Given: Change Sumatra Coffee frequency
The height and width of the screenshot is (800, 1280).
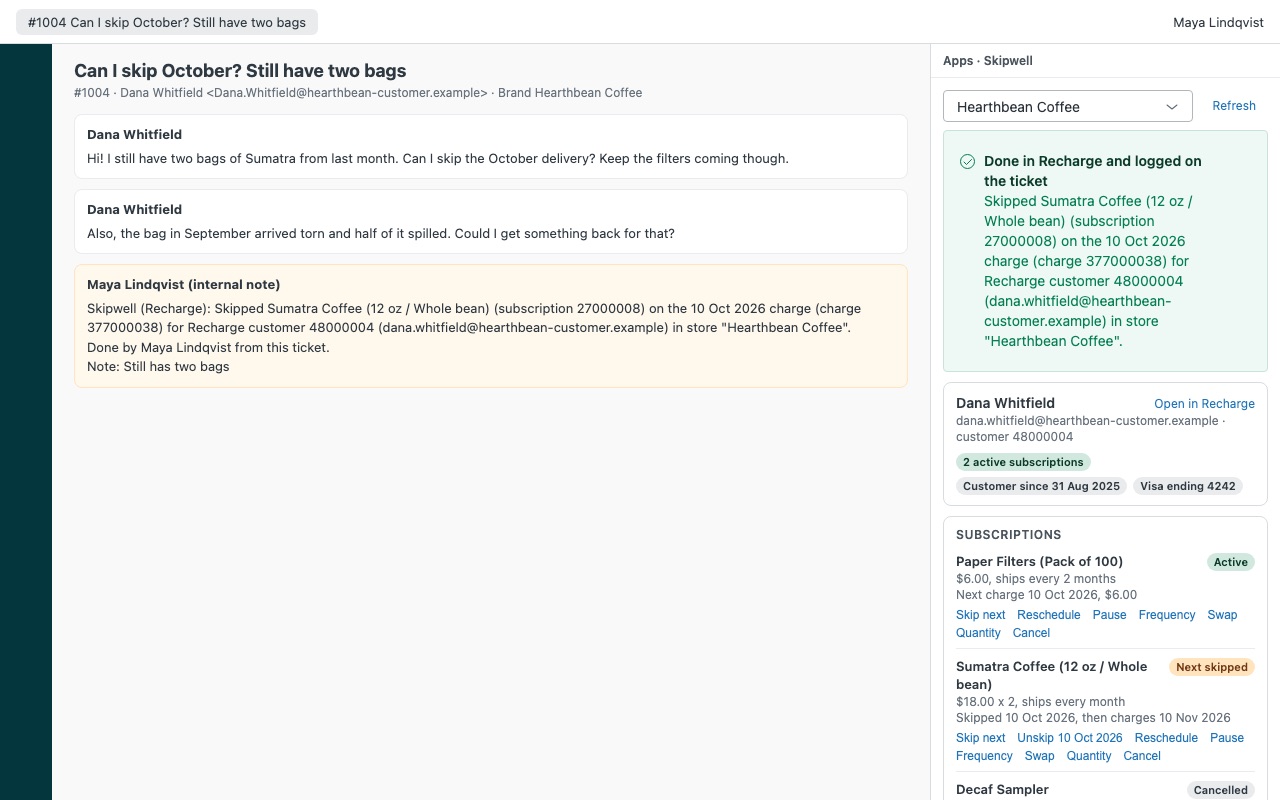Looking at the screenshot, I should coord(984,756).
